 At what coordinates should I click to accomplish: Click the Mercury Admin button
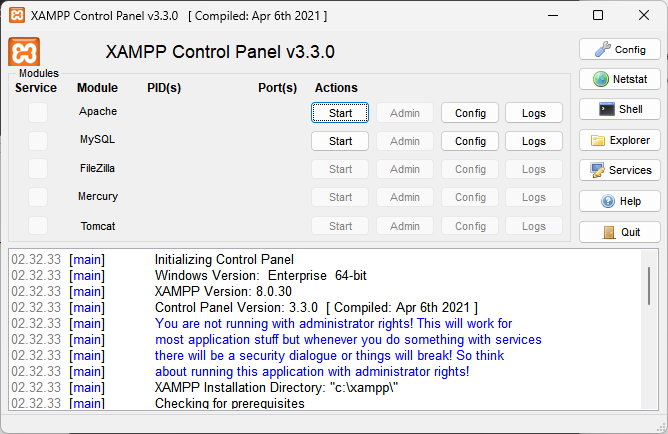[405, 197]
